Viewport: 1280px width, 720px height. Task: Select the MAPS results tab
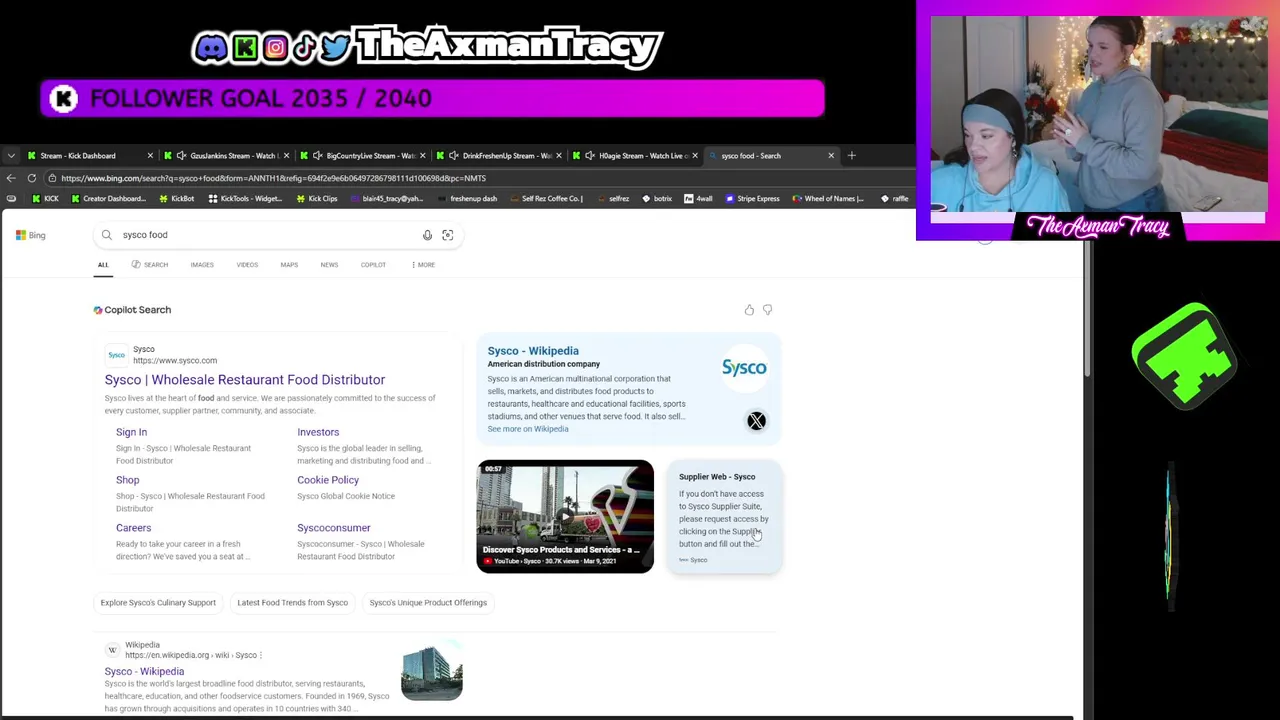pyautogui.click(x=289, y=265)
